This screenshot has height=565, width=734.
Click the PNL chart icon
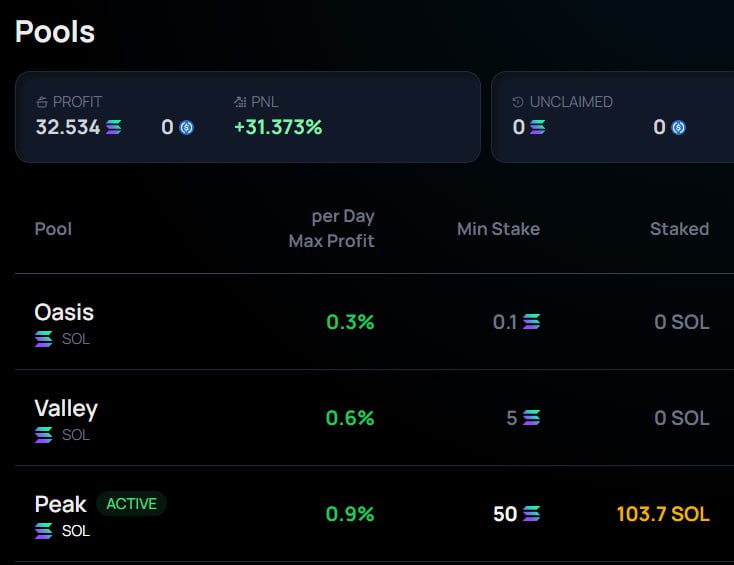pos(240,102)
